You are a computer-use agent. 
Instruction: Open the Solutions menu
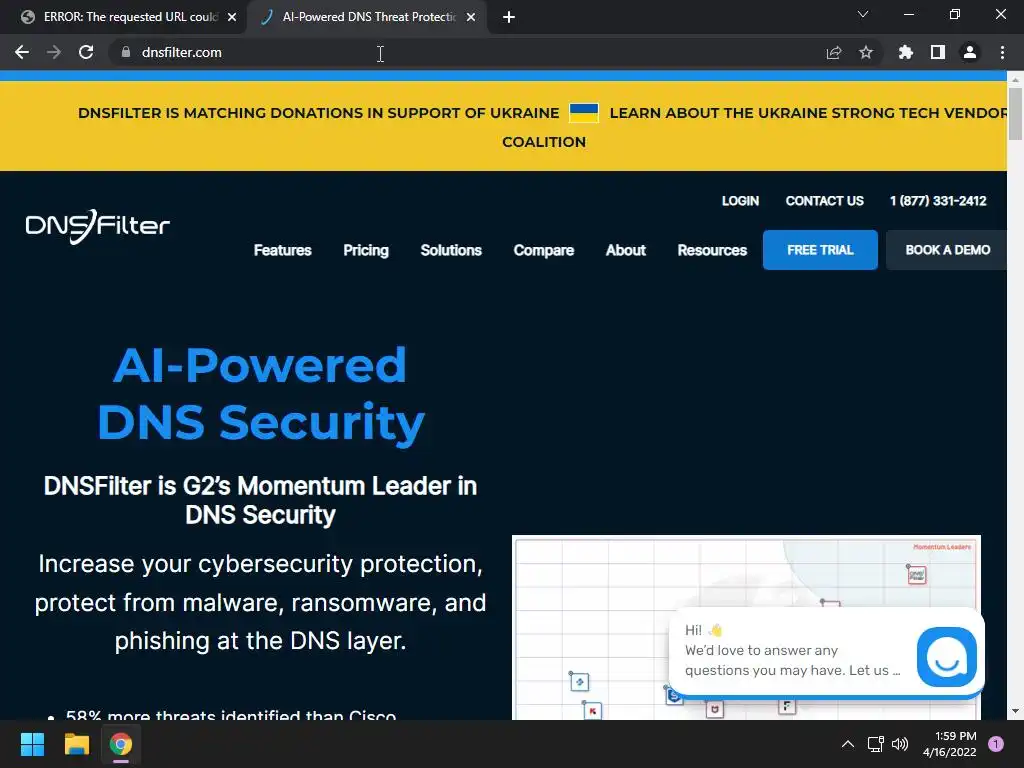tap(451, 250)
